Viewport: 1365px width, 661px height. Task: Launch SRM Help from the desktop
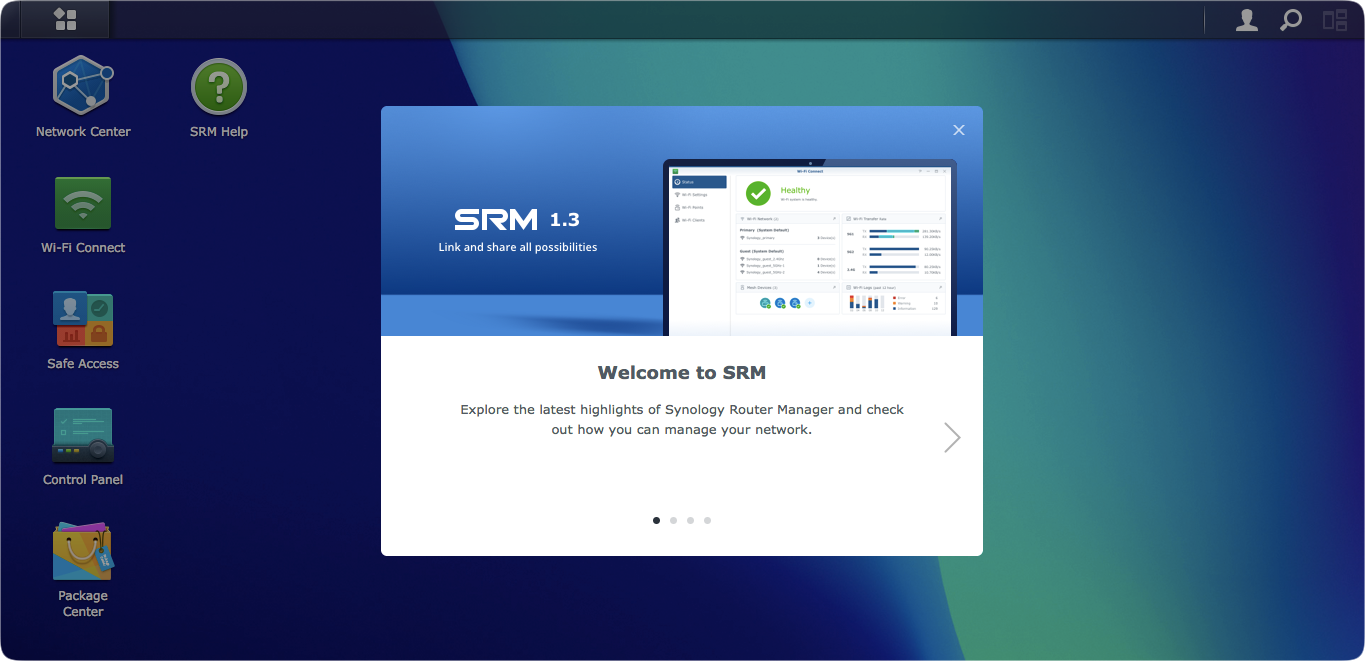coord(219,97)
